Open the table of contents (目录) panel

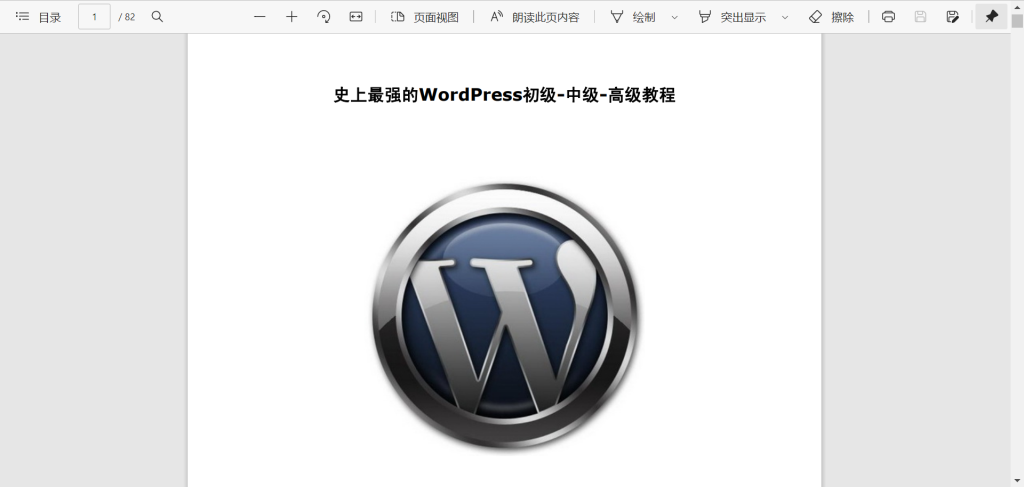point(39,17)
